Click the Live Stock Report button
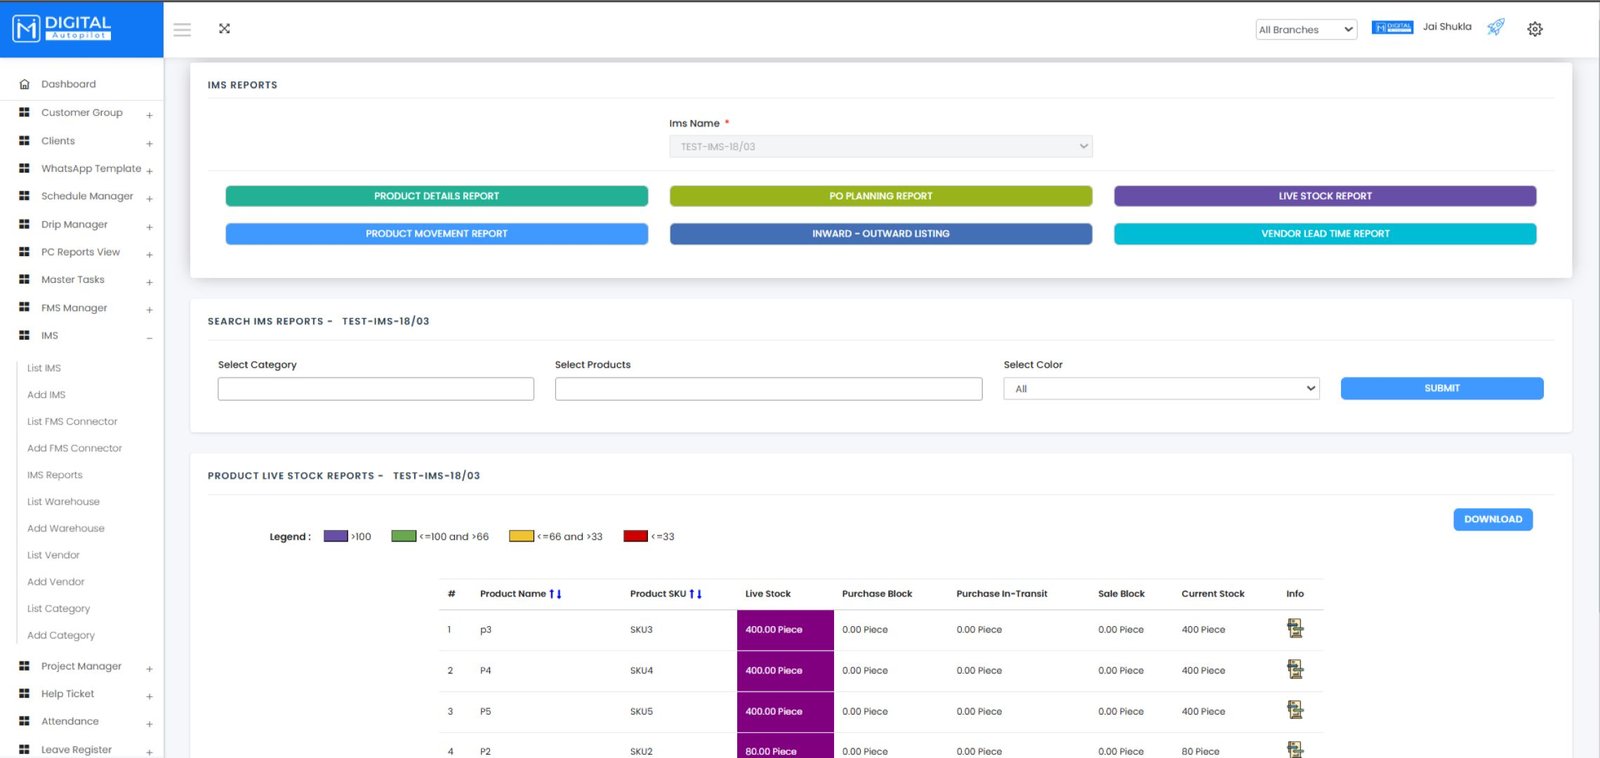 point(1324,197)
